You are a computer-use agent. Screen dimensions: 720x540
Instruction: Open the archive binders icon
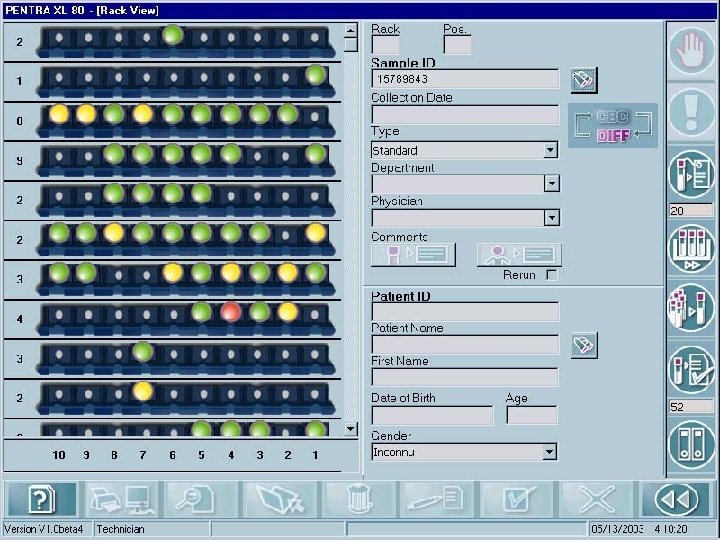coord(691,444)
